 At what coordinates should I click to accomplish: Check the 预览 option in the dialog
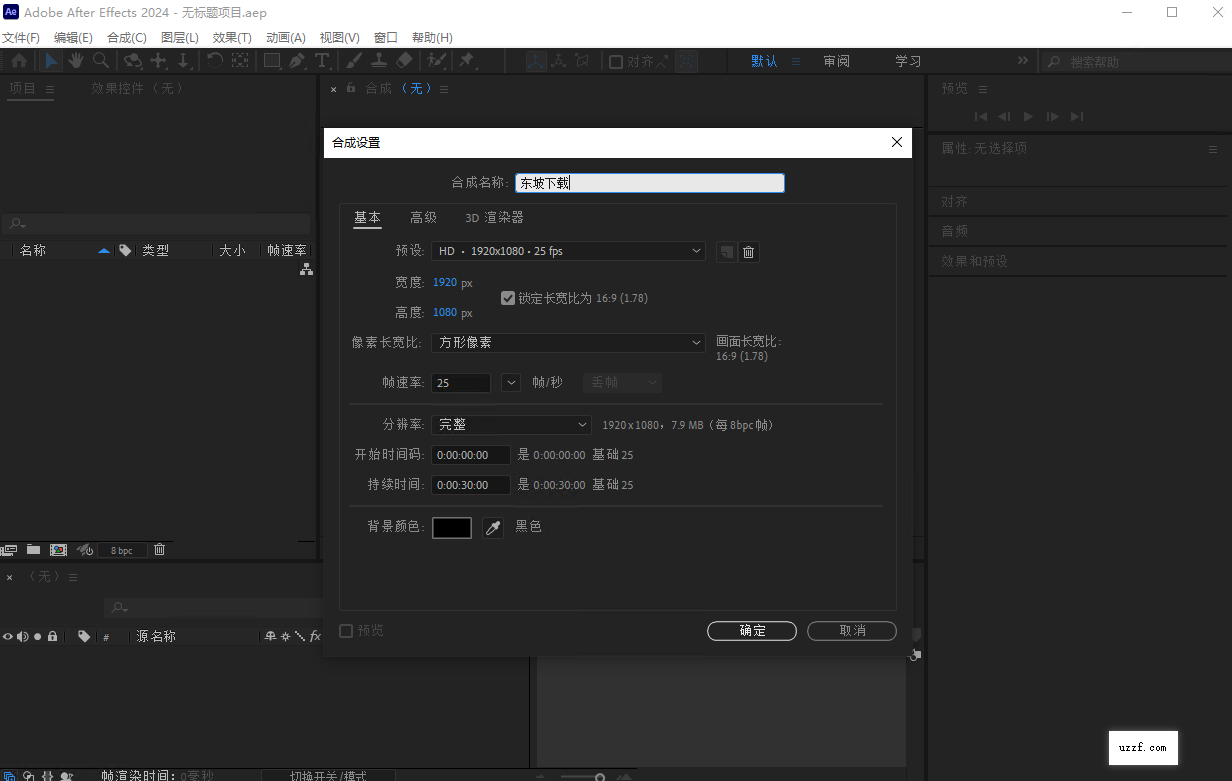point(344,630)
